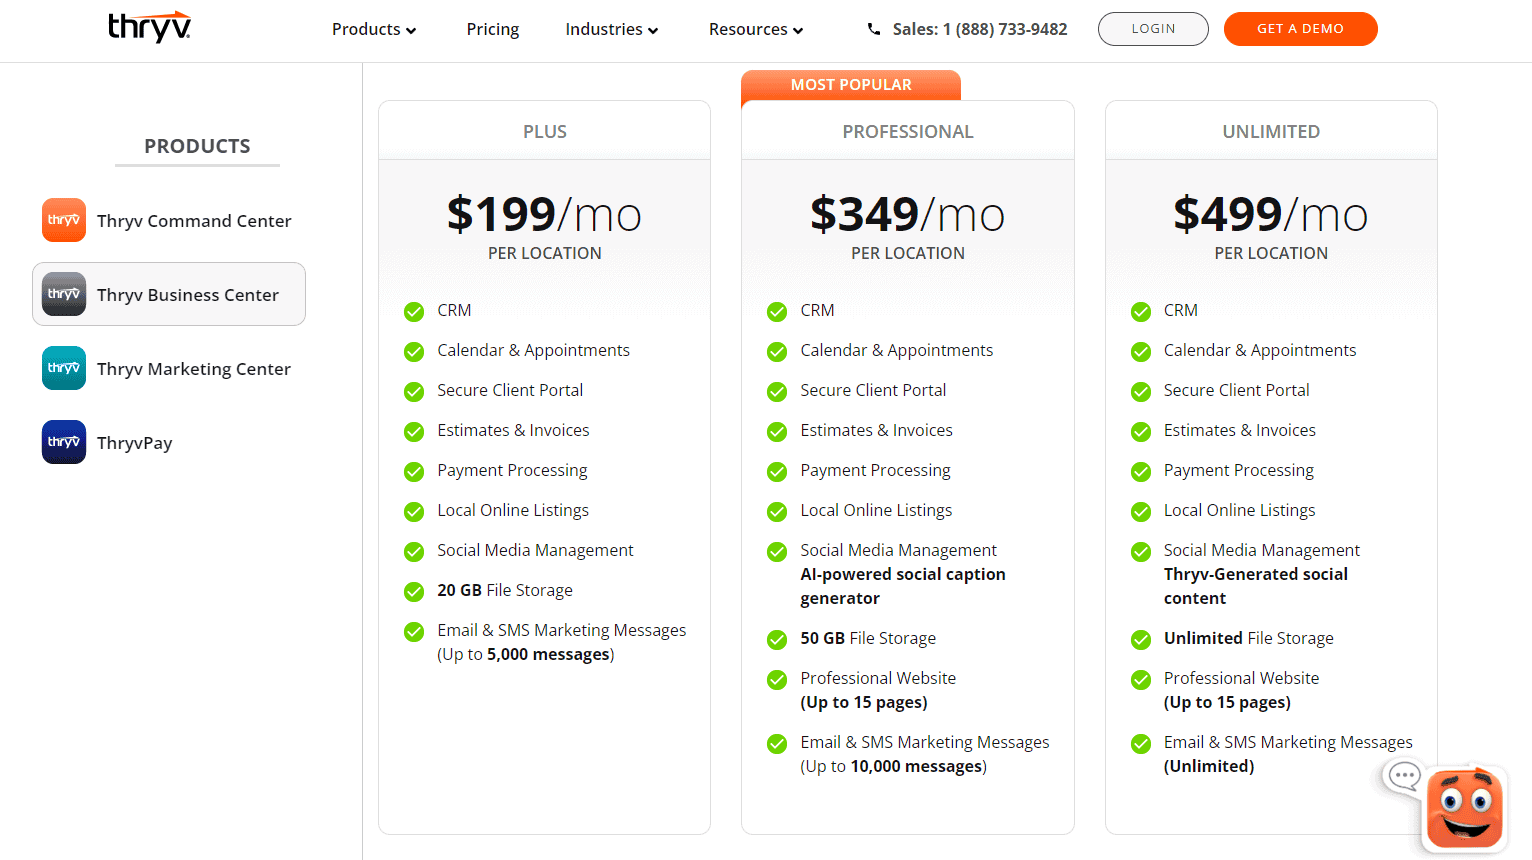Click the MOST POPULAR banner tab
This screenshot has height=860, width=1532.
(x=851, y=84)
